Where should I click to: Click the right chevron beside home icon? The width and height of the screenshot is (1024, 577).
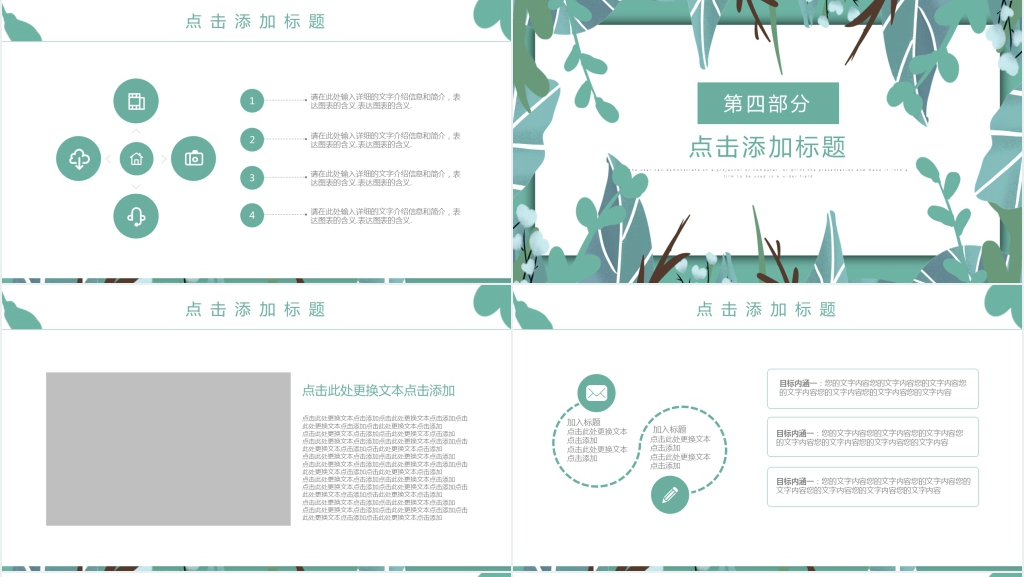pyautogui.click(x=165, y=158)
